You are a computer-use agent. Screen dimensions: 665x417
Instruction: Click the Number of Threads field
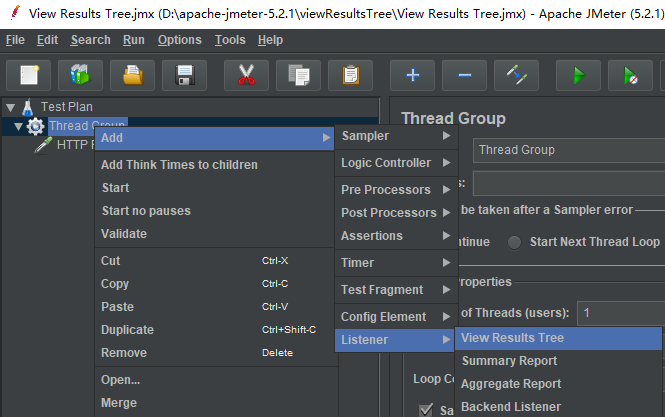pos(621,313)
